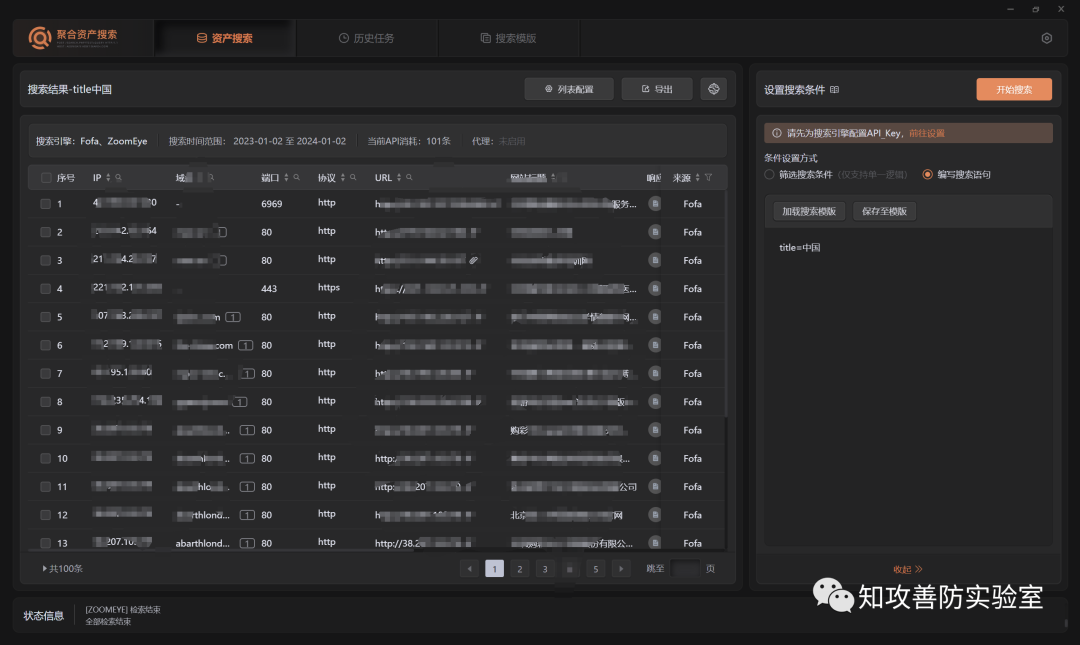Click the 列表配置 button
This screenshot has height=645, width=1080.
(569, 89)
